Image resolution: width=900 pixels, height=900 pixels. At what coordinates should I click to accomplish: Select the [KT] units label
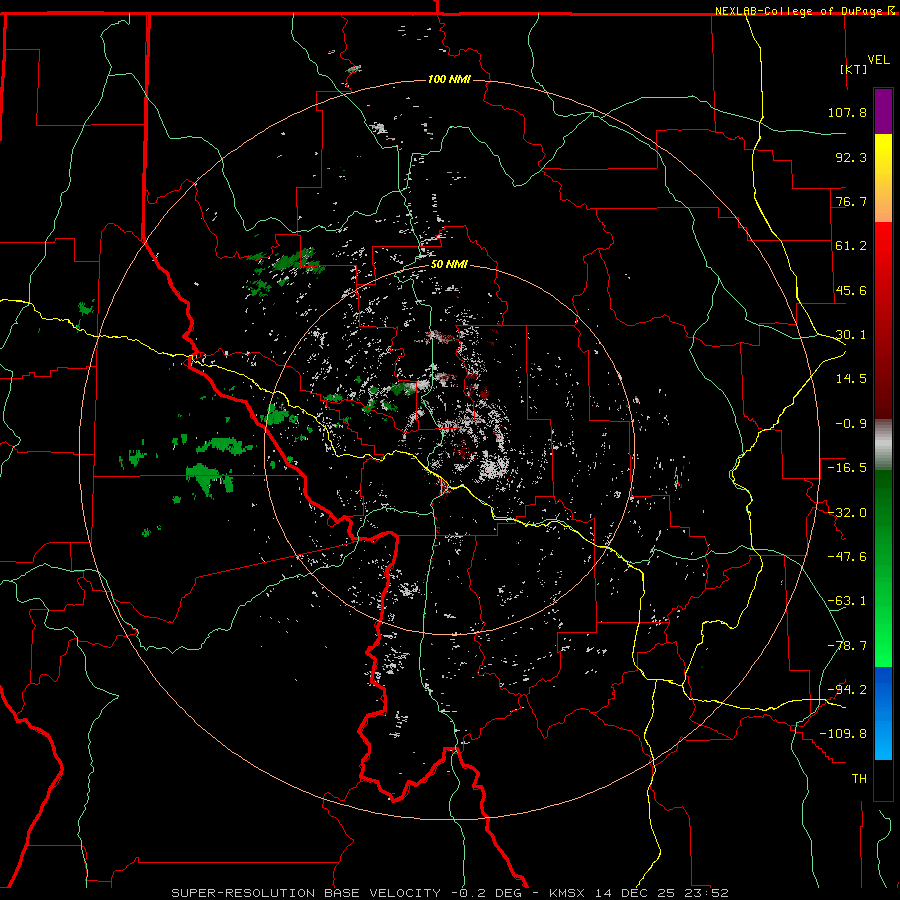click(853, 69)
